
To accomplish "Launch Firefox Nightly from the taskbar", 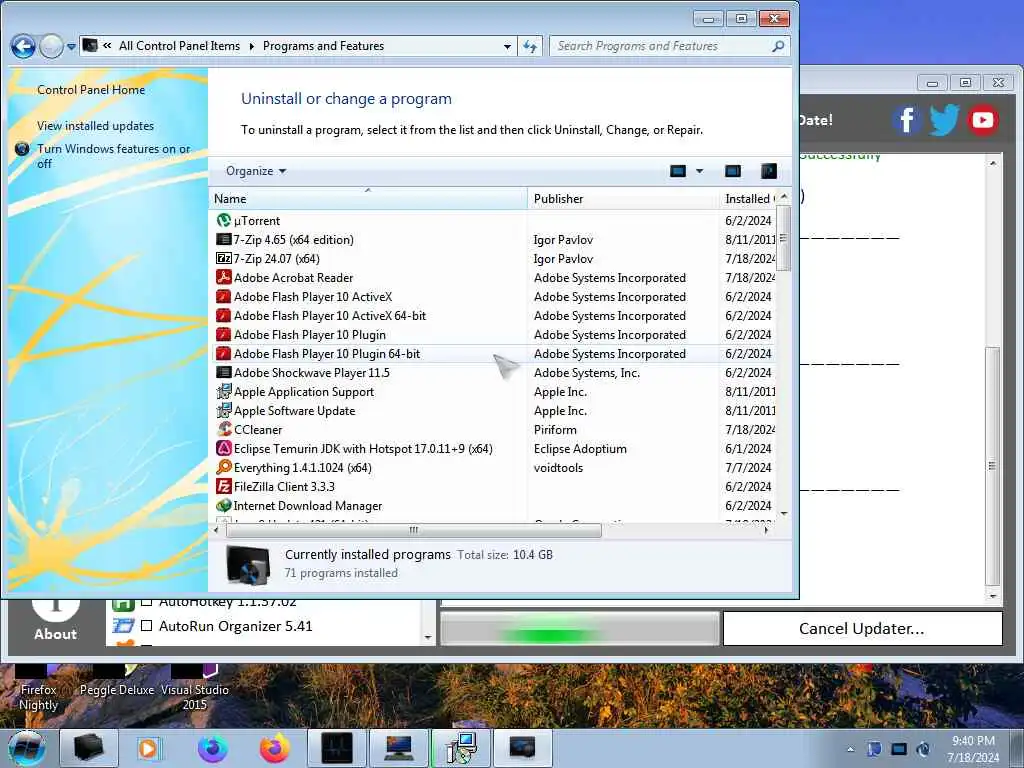I will [212, 748].
